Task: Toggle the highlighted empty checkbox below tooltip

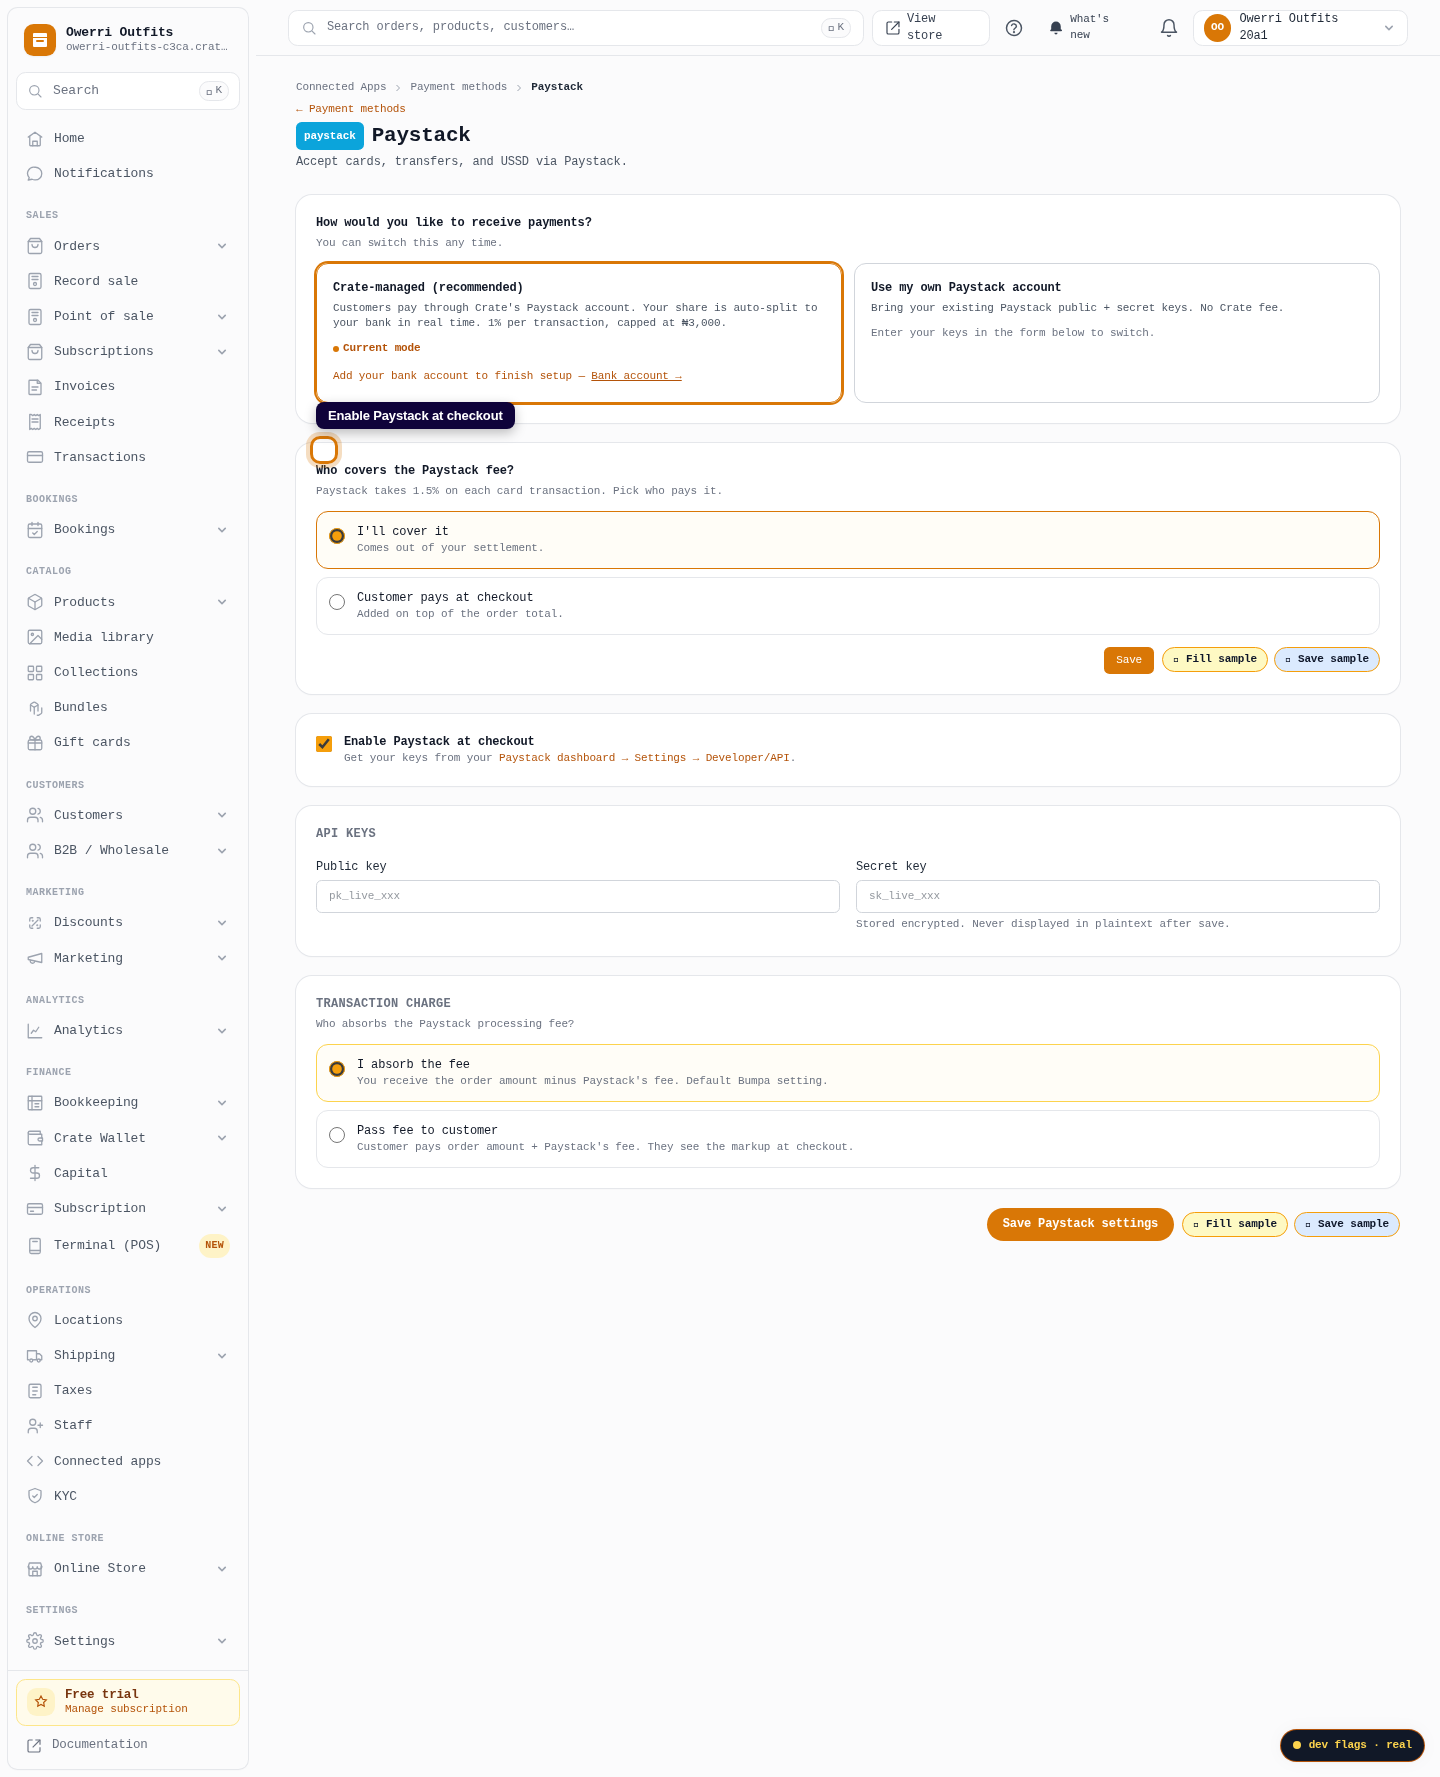Action: (x=324, y=450)
